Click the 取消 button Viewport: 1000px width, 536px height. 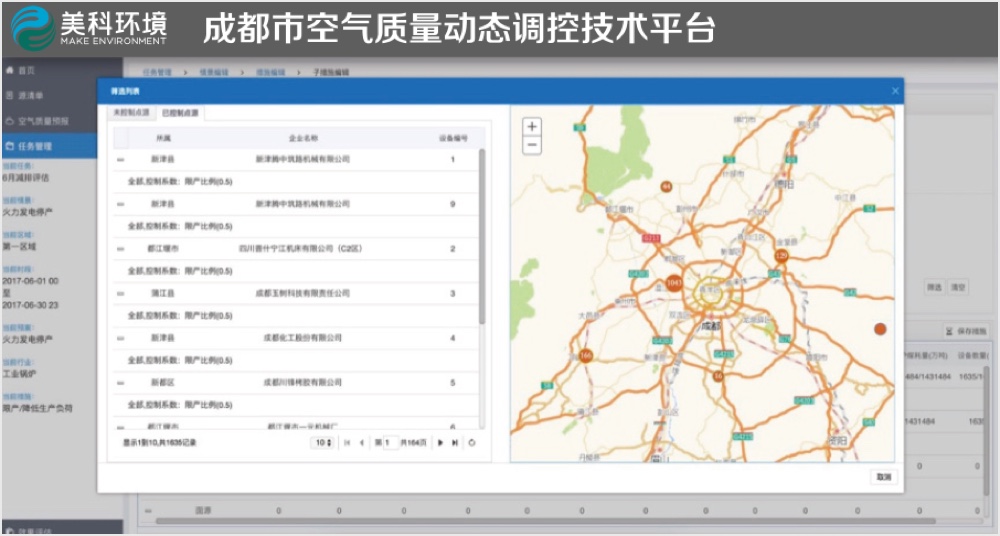(883, 477)
